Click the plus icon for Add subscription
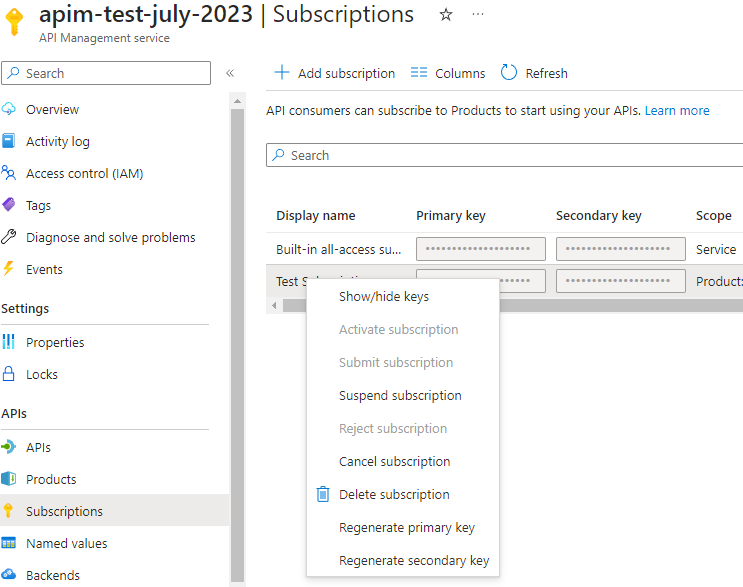The width and height of the screenshot is (743, 587). pyautogui.click(x=282, y=72)
